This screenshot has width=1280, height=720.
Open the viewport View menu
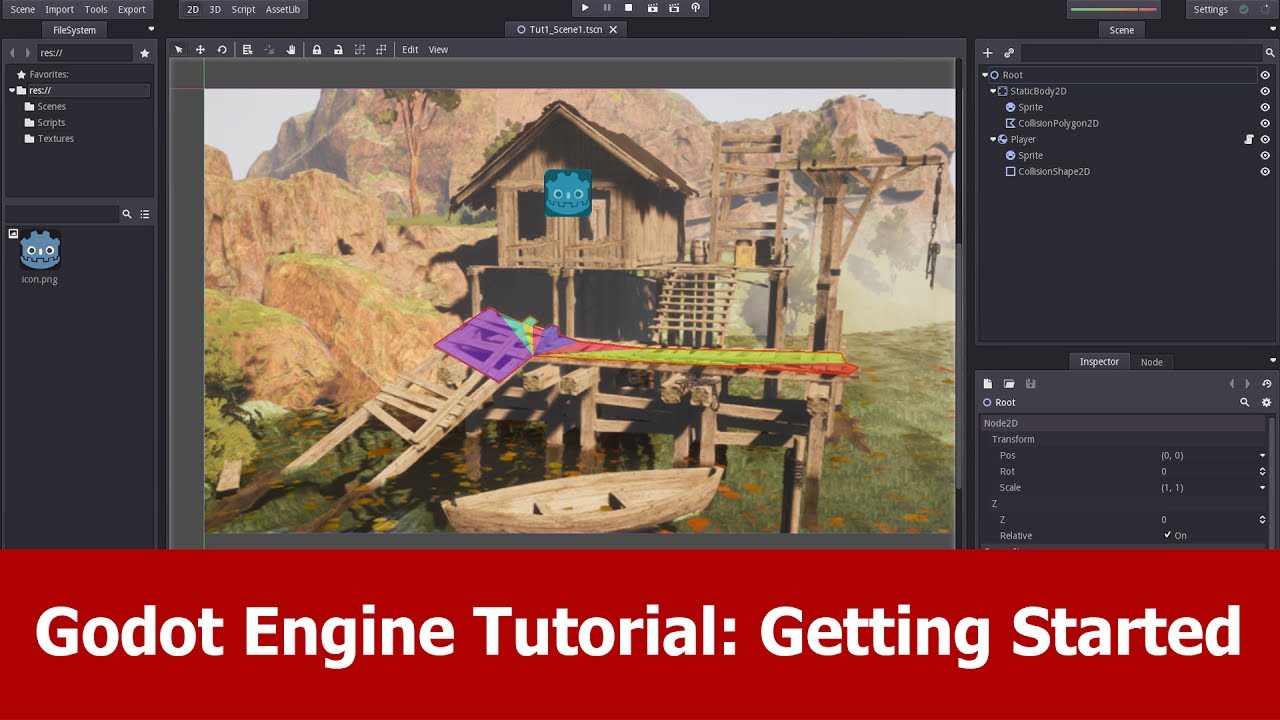point(438,50)
